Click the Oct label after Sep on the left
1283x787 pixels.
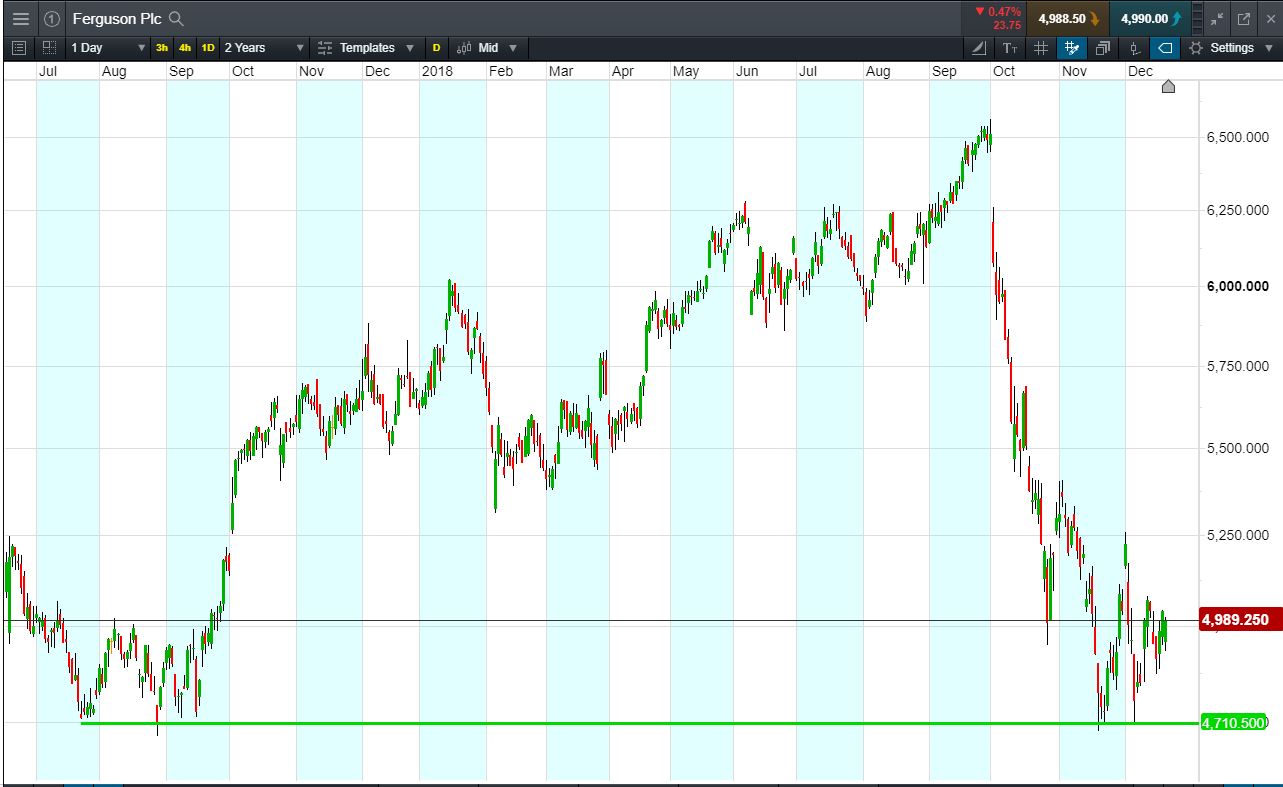242,71
